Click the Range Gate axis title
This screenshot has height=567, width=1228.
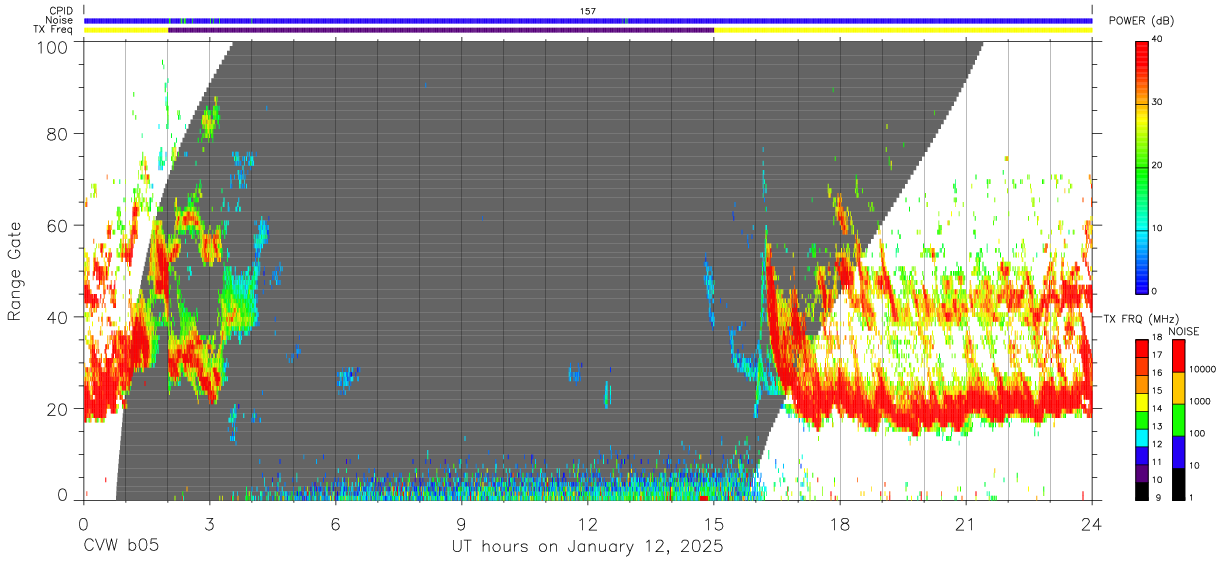point(15,271)
